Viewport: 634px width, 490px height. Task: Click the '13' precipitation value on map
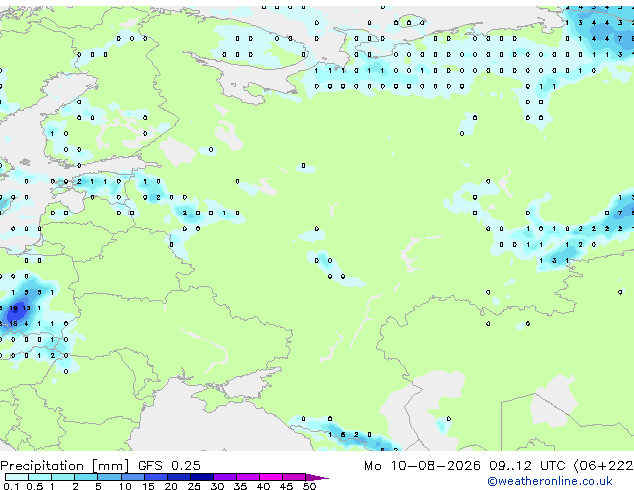point(26,308)
